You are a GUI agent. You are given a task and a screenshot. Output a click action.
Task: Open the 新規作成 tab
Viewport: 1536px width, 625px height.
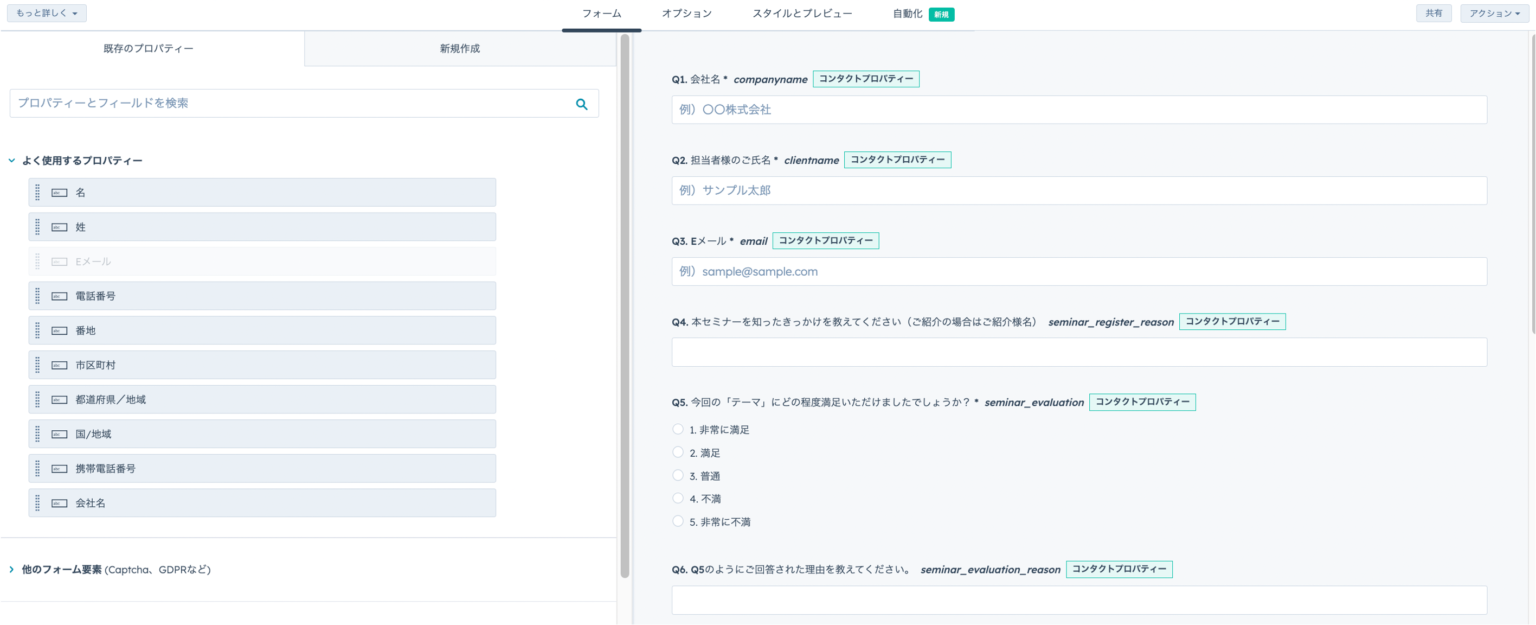460,48
